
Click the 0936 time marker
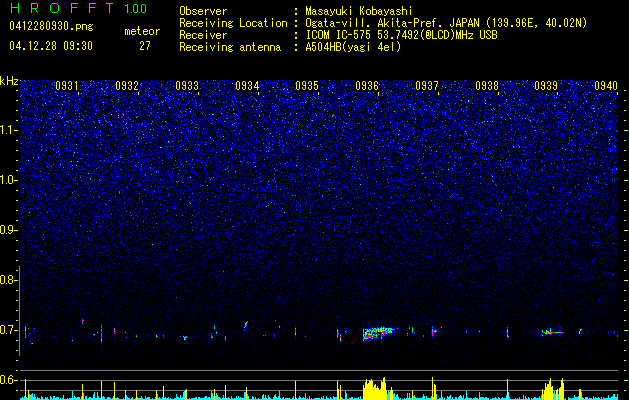point(367,85)
